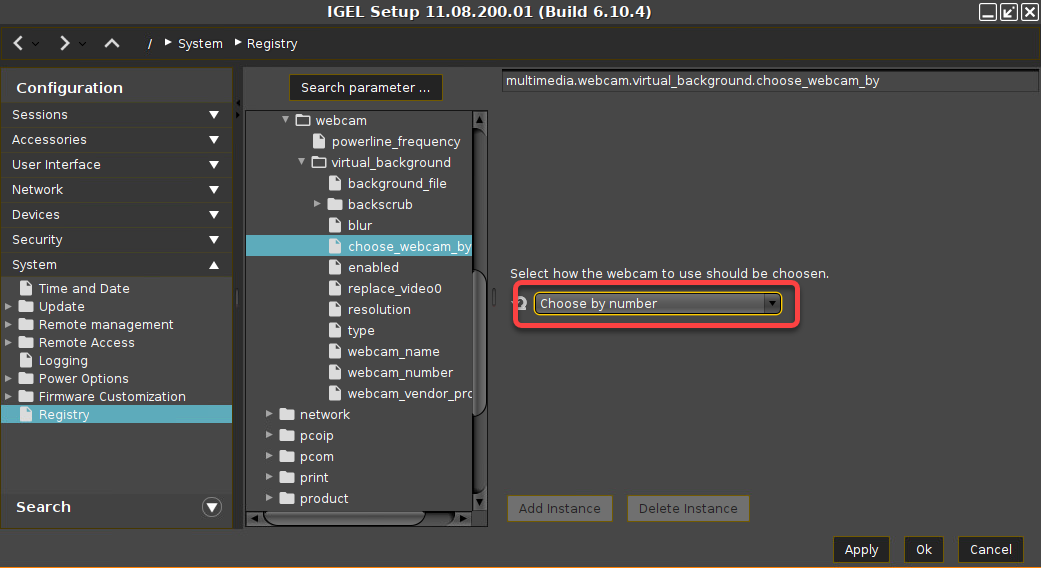Open the 'Choose by number' dropdown
The height and width of the screenshot is (568, 1041).
657,304
